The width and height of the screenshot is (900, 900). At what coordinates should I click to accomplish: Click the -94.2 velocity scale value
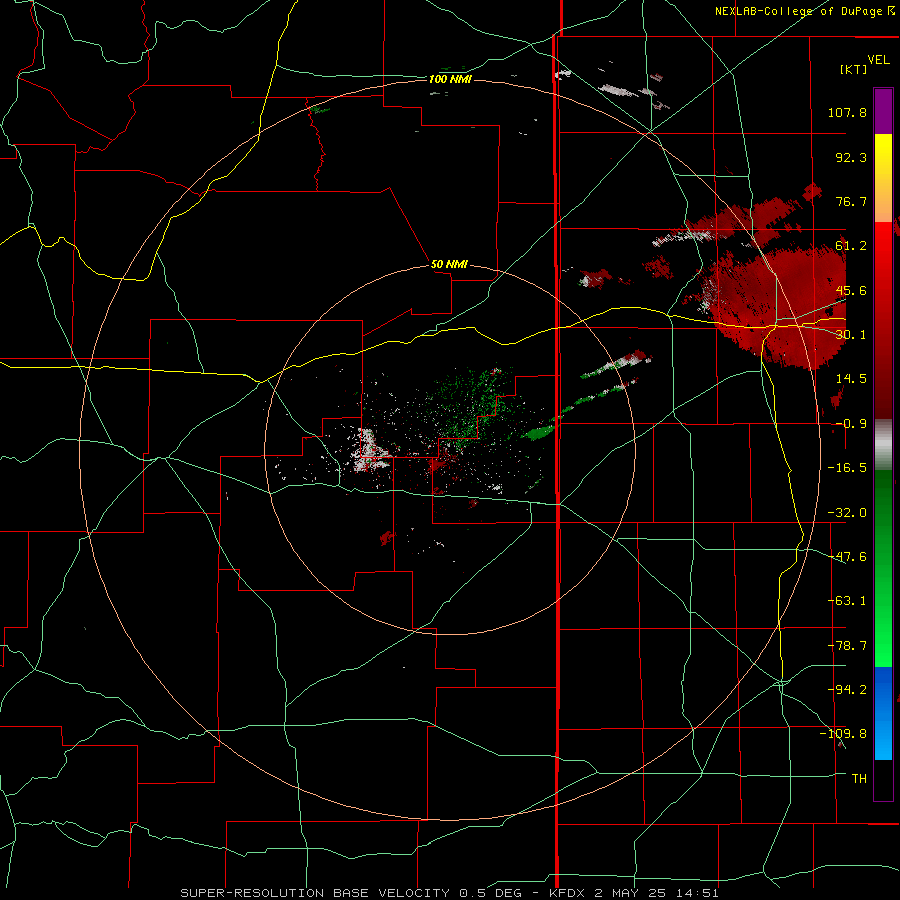[x=847, y=689]
